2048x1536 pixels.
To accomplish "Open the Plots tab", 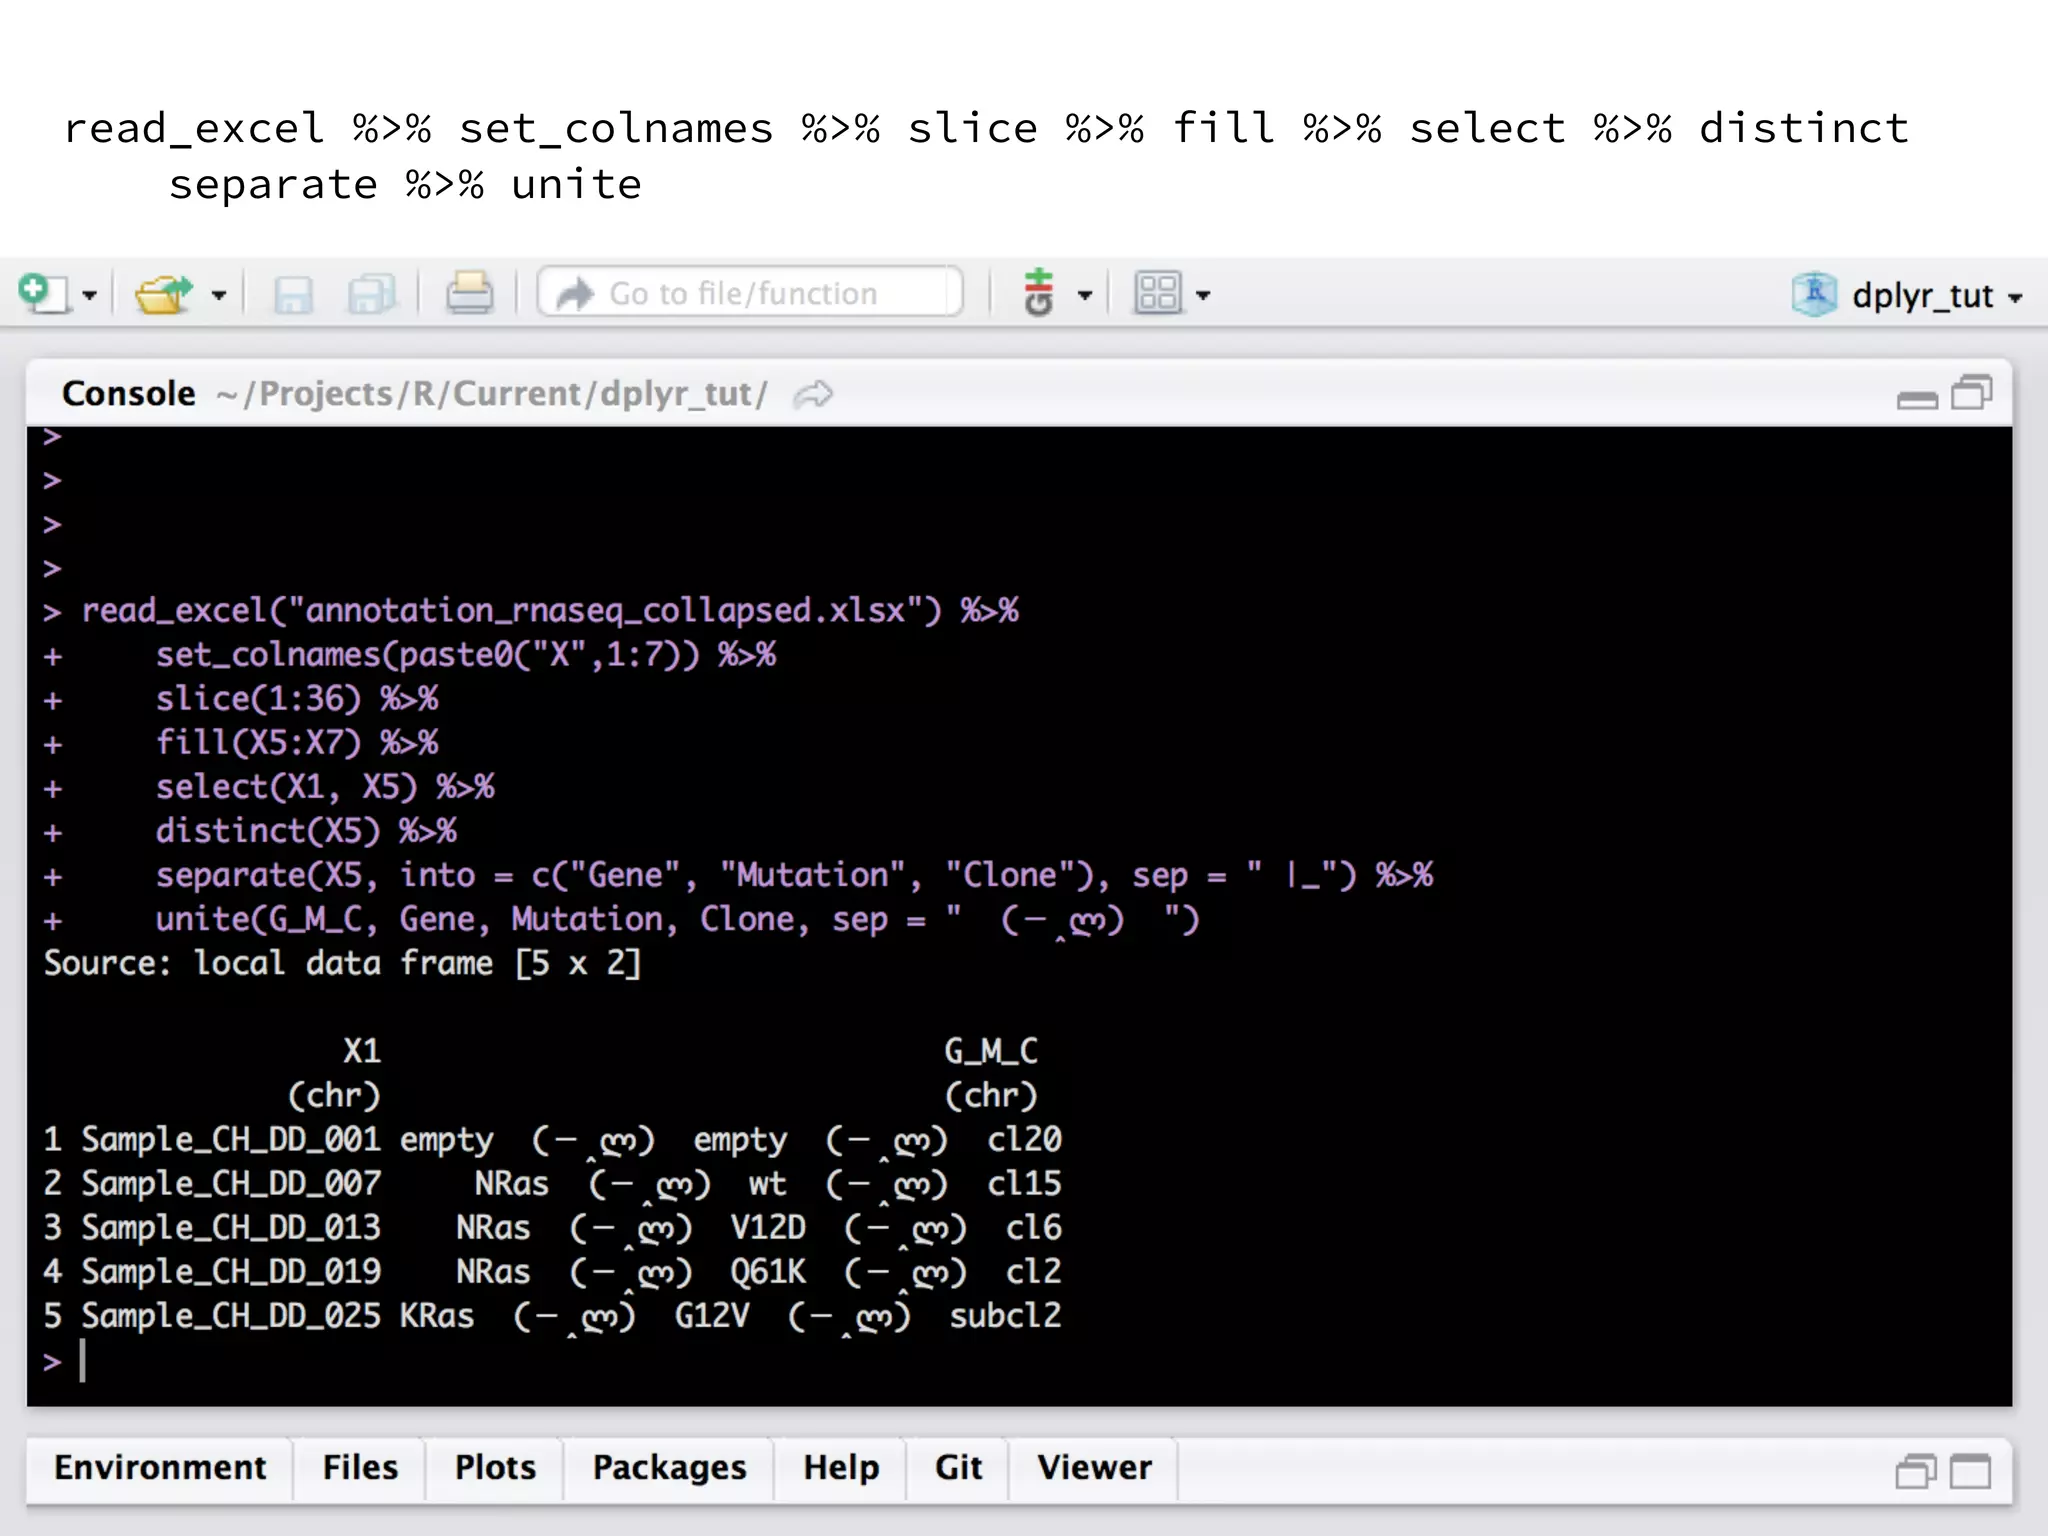I will point(495,1468).
